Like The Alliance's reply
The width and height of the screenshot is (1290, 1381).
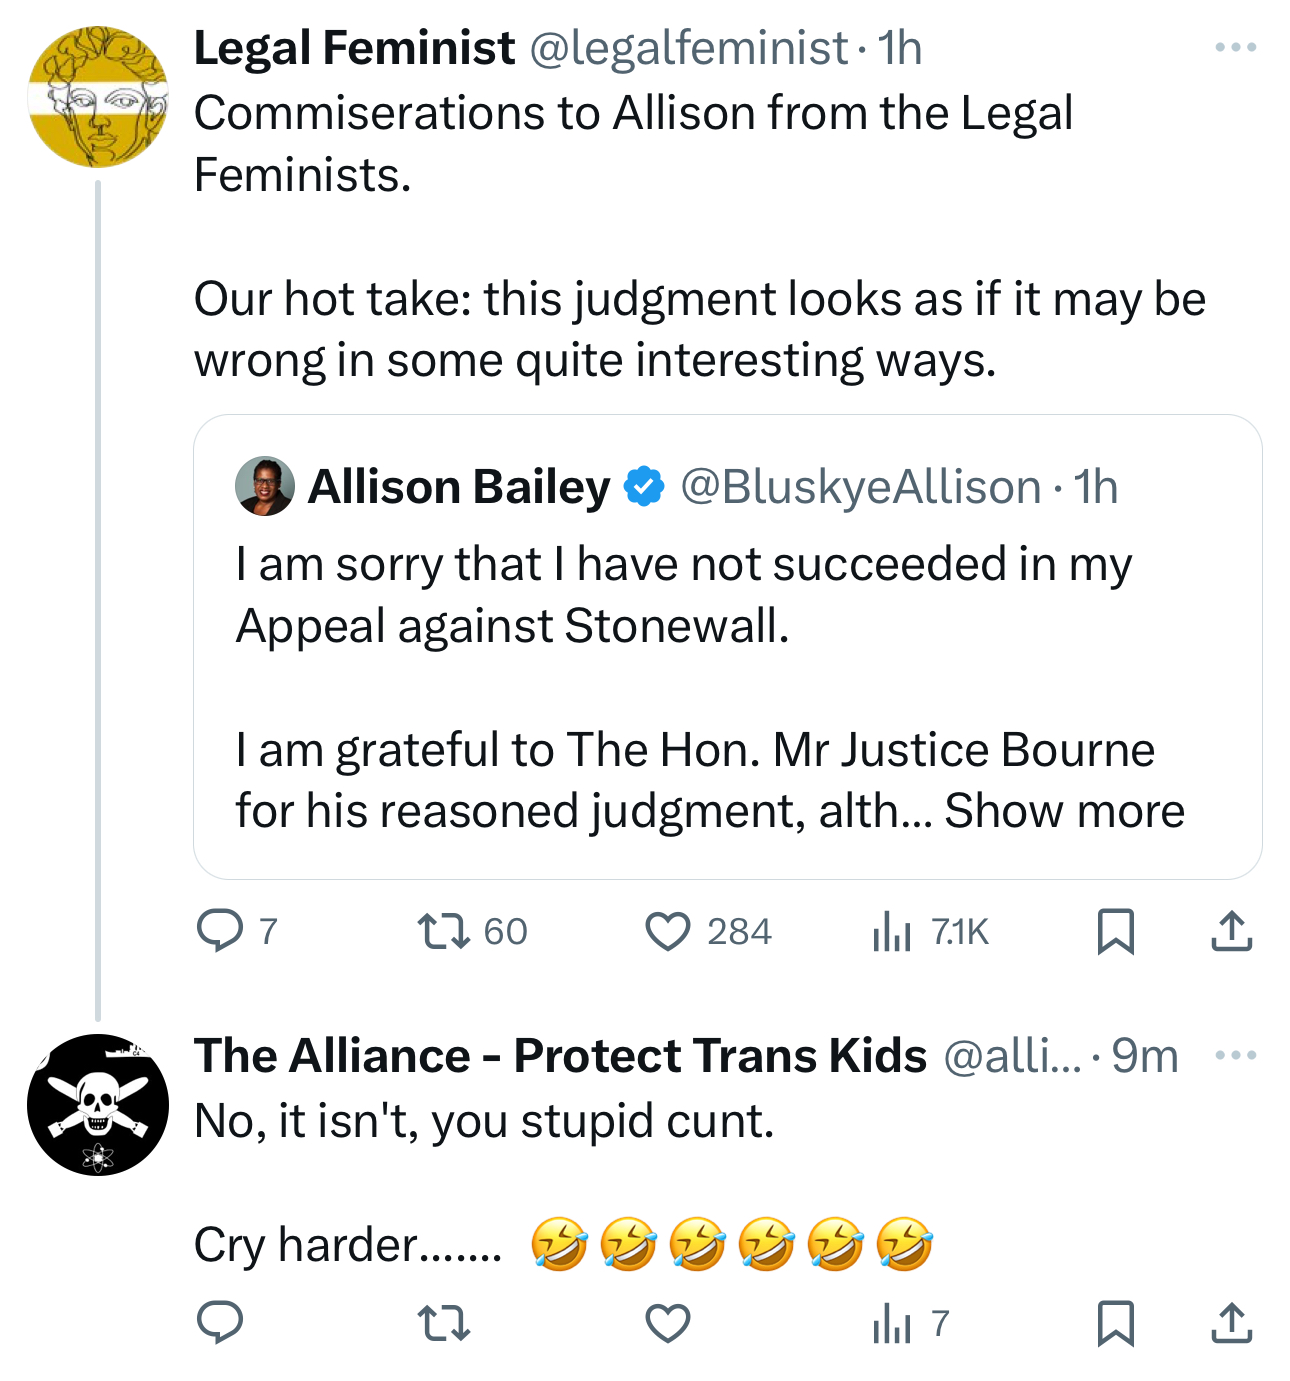(668, 1323)
